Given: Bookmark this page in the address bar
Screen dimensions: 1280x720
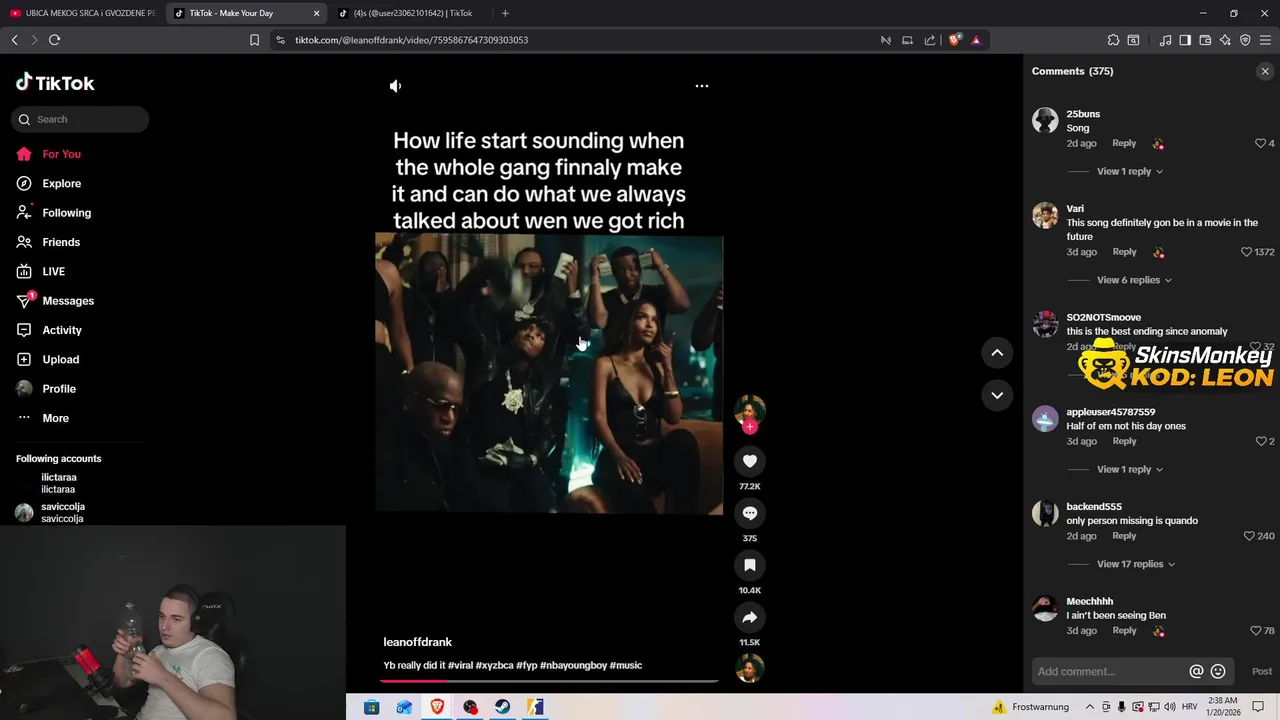Looking at the screenshot, I should [254, 40].
